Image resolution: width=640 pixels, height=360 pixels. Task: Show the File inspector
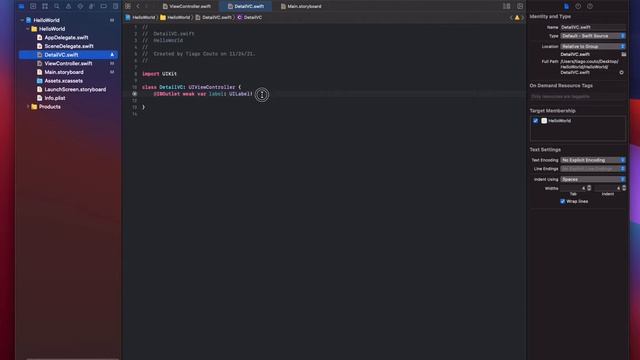pos(567,7)
